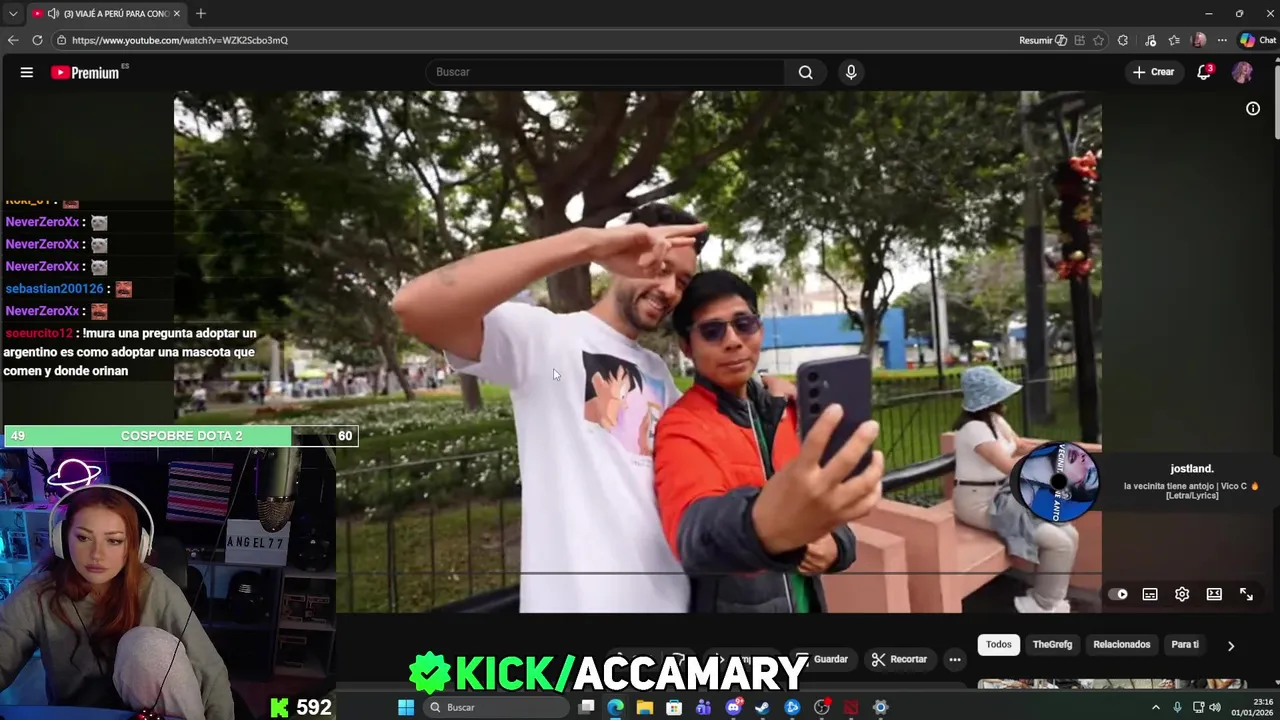This screenshot has height=720, width=1280.
Task: Open the YouTube hamburger guide menu
Action: 27,72
